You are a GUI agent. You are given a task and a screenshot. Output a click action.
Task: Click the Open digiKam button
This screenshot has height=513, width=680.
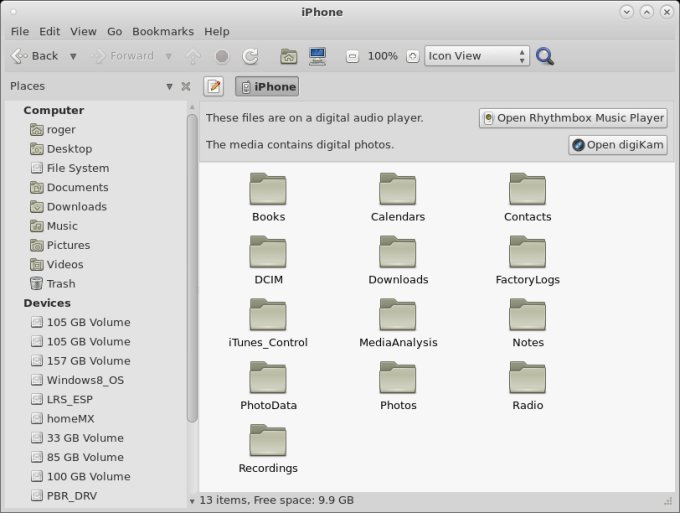pyautogui.click(x=617, y=145)
